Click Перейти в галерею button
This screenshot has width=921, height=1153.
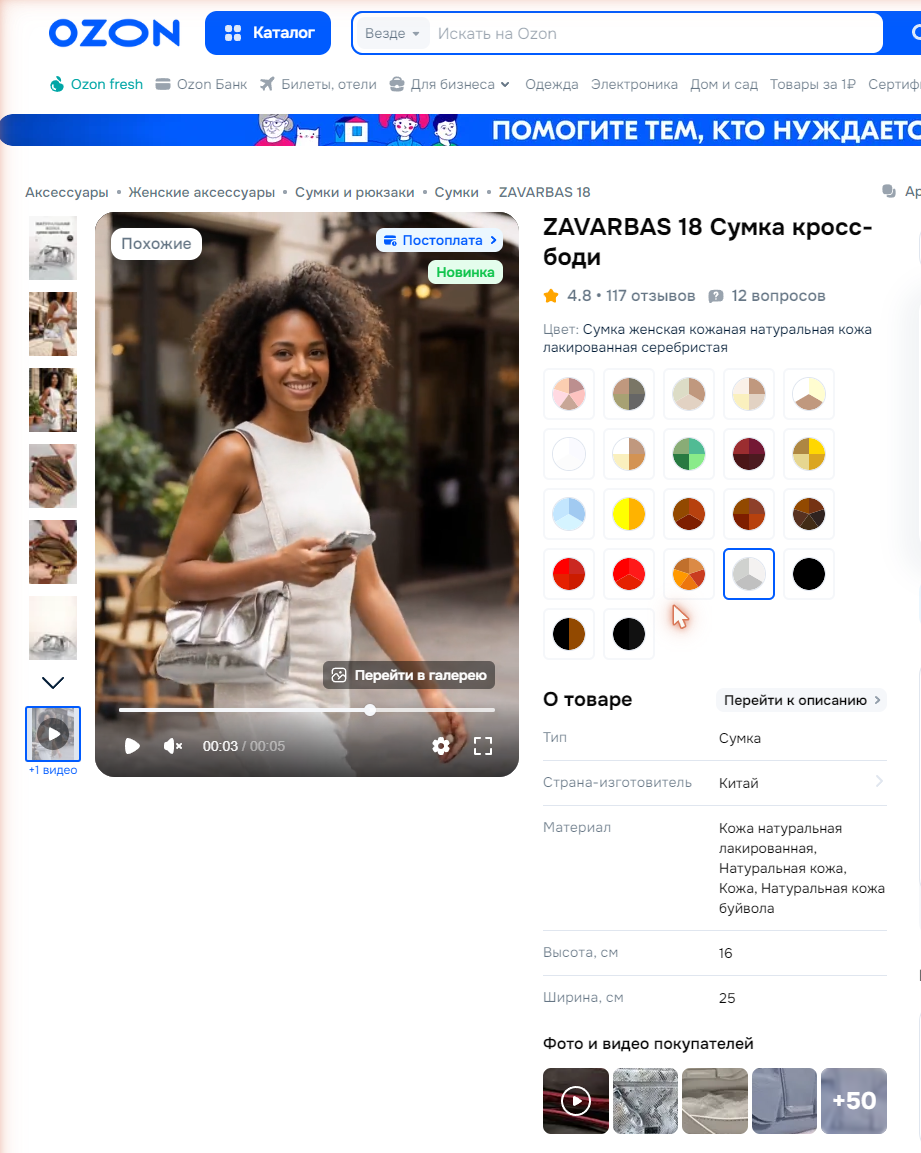[x=409, y=675]
